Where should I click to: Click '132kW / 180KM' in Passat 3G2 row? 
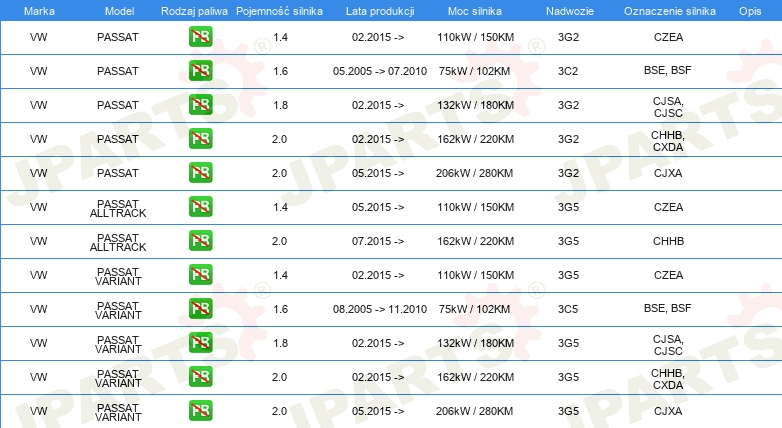[x=475, y=105]
